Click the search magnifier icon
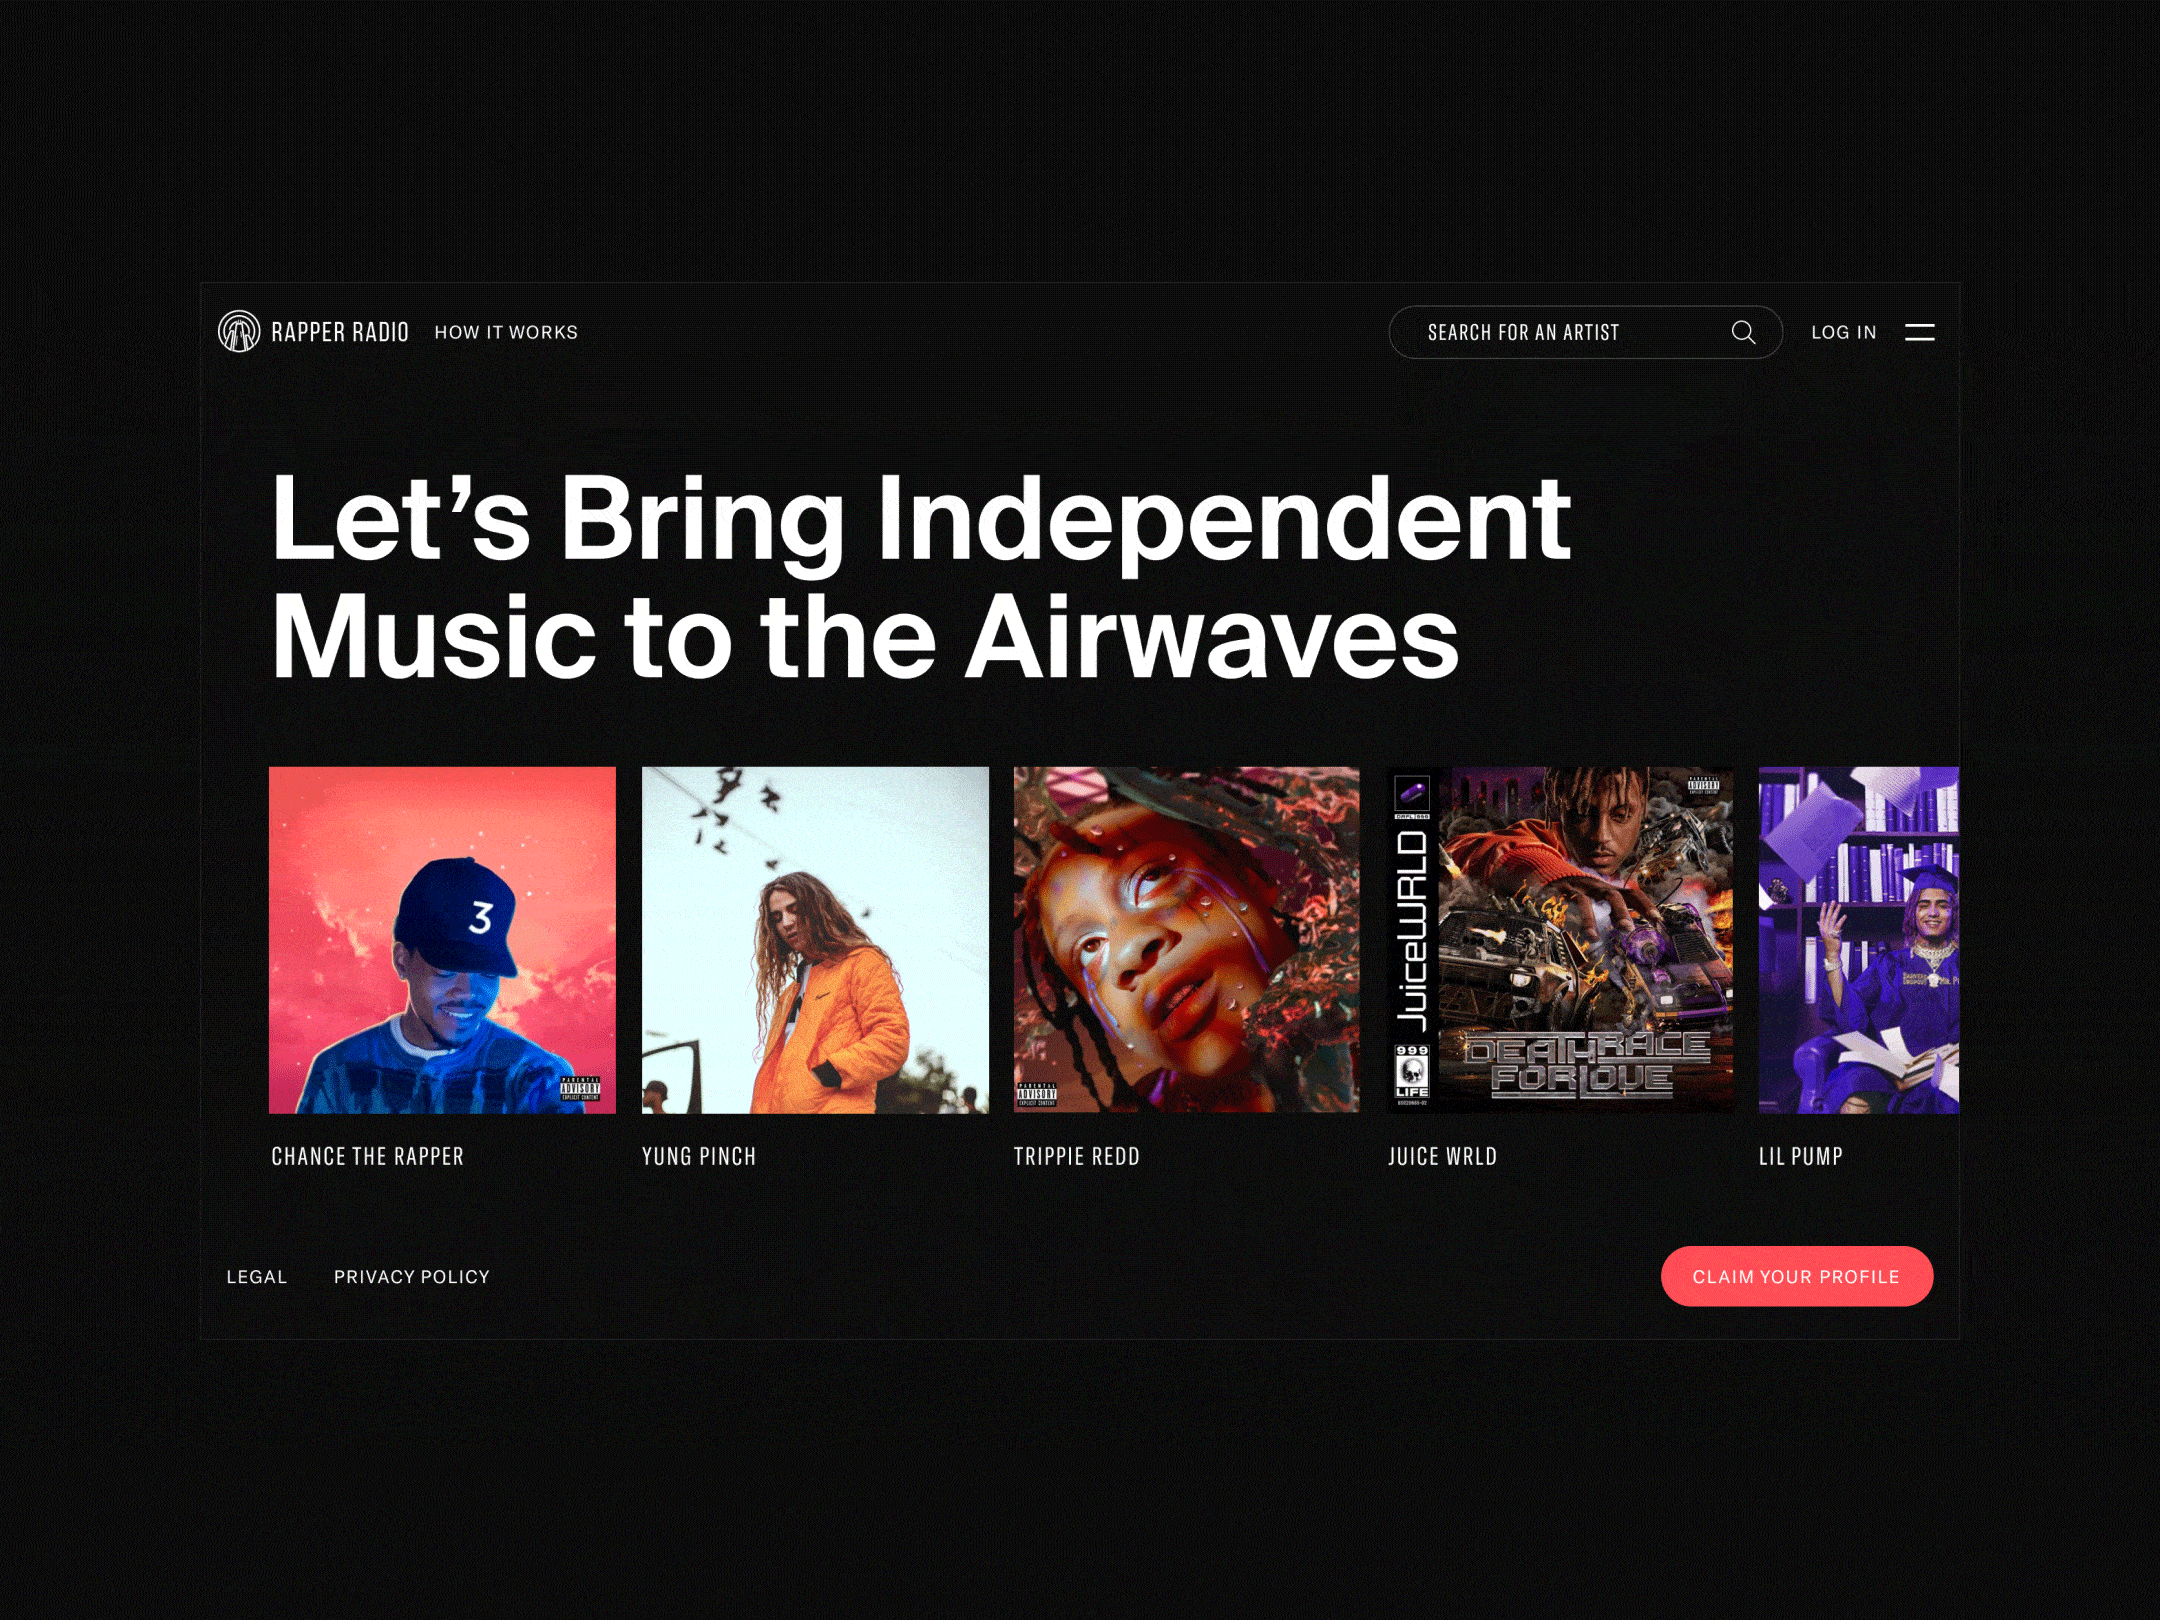 click(x=1743, y=332)
